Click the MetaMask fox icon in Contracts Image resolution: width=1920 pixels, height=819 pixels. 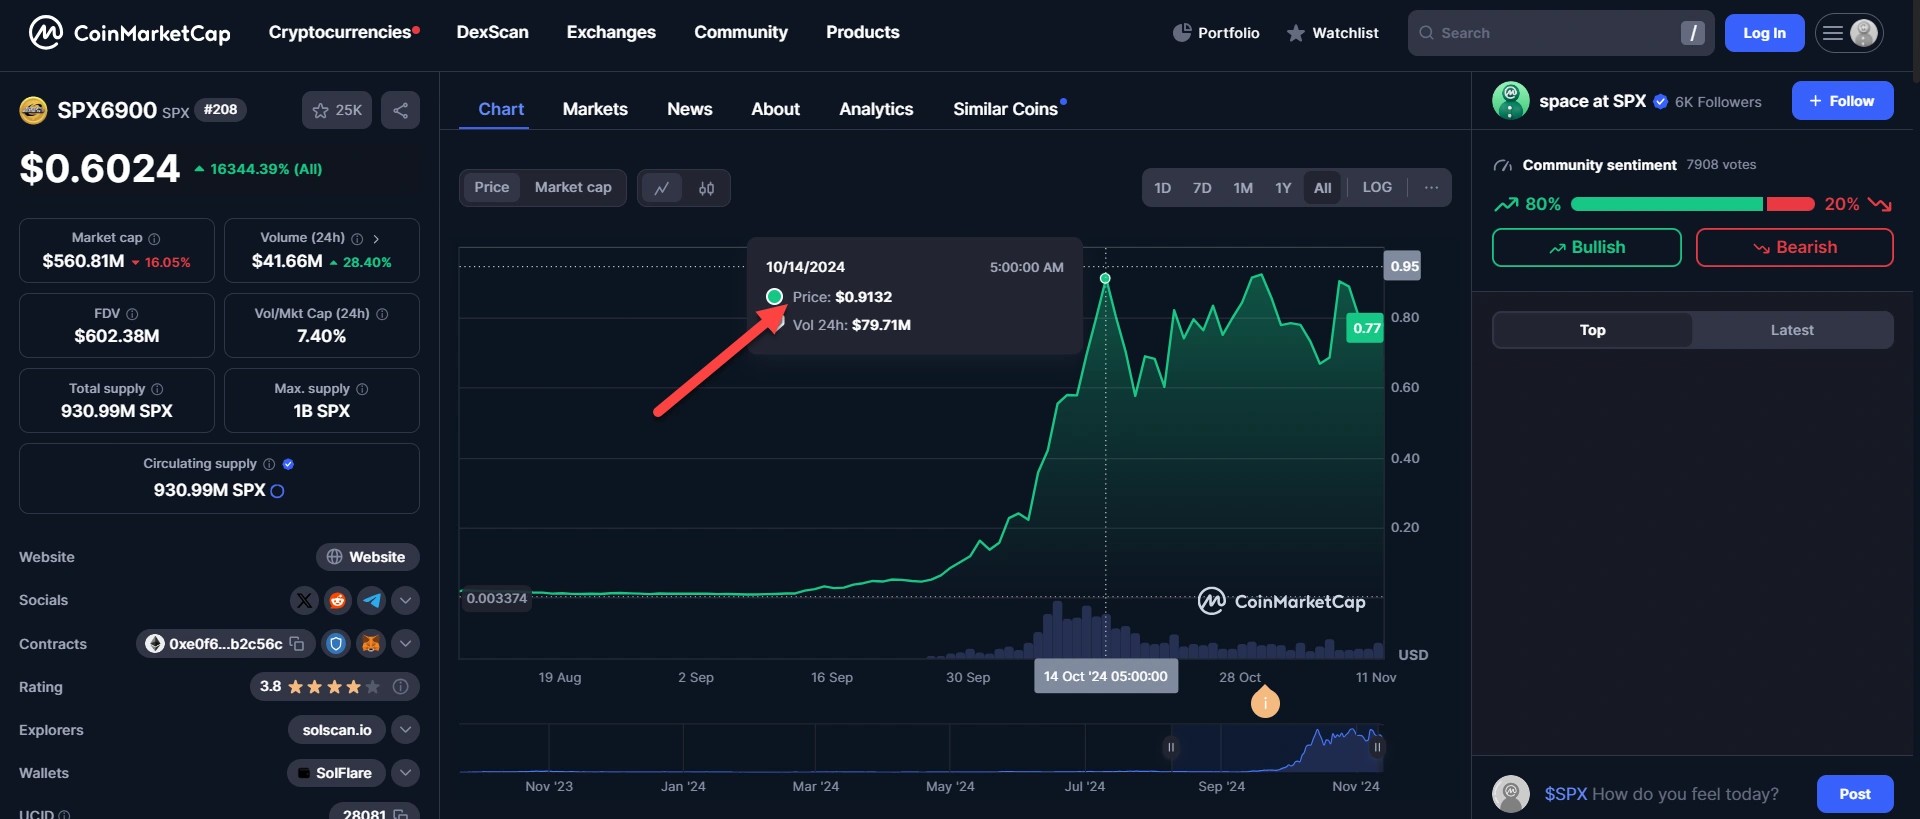tap(371, 644)
